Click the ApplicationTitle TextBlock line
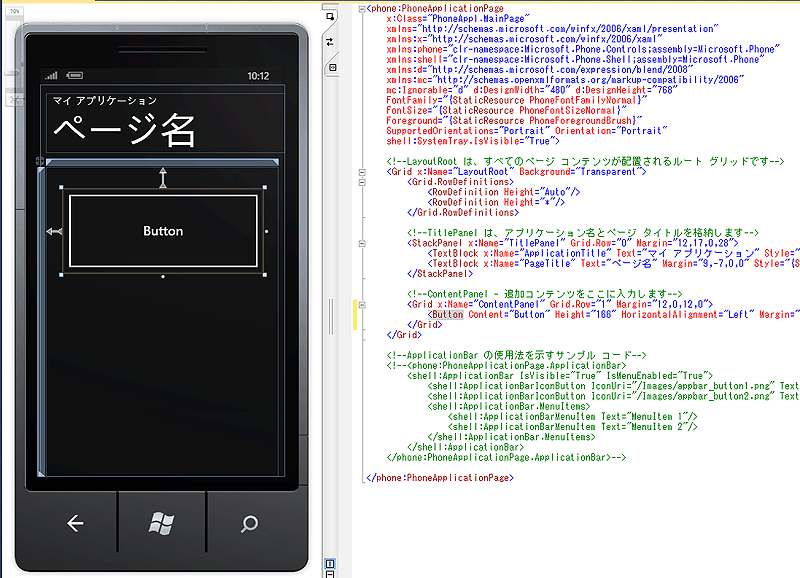This screenshot has width=800, height=578. [x=613, y=254]
